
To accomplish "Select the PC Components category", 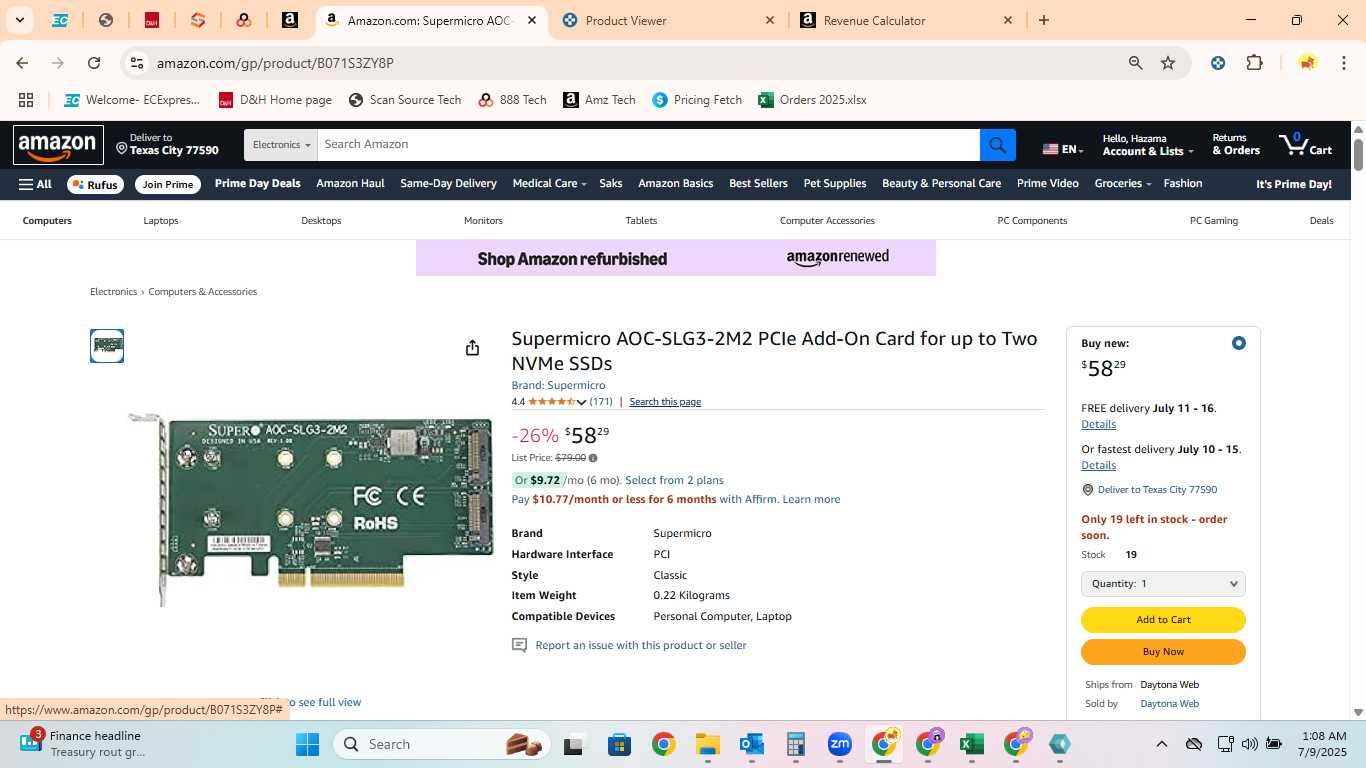I will [1032, 221].
